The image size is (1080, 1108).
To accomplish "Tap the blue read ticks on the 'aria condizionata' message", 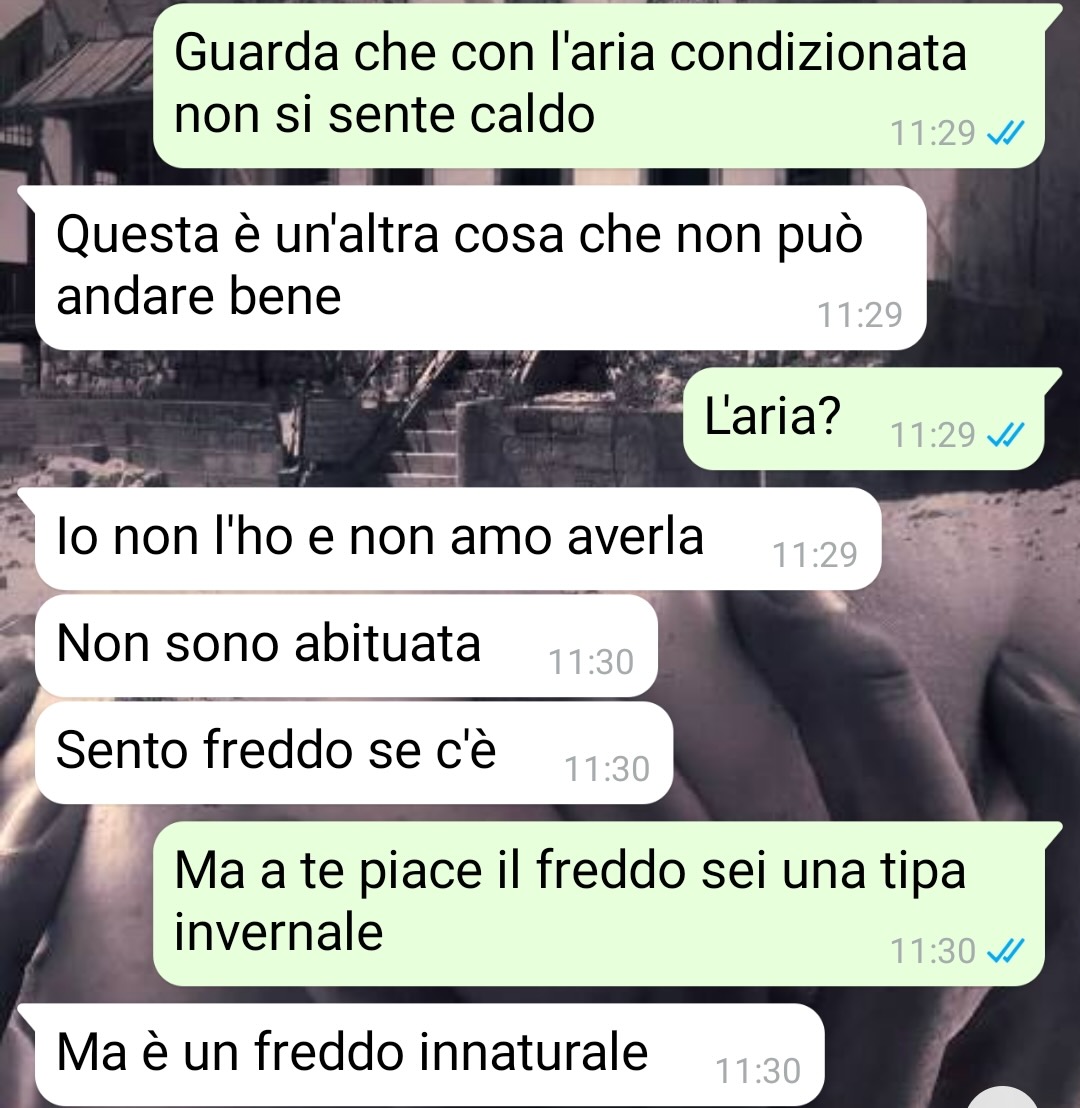I will [x=1005, y=133].
